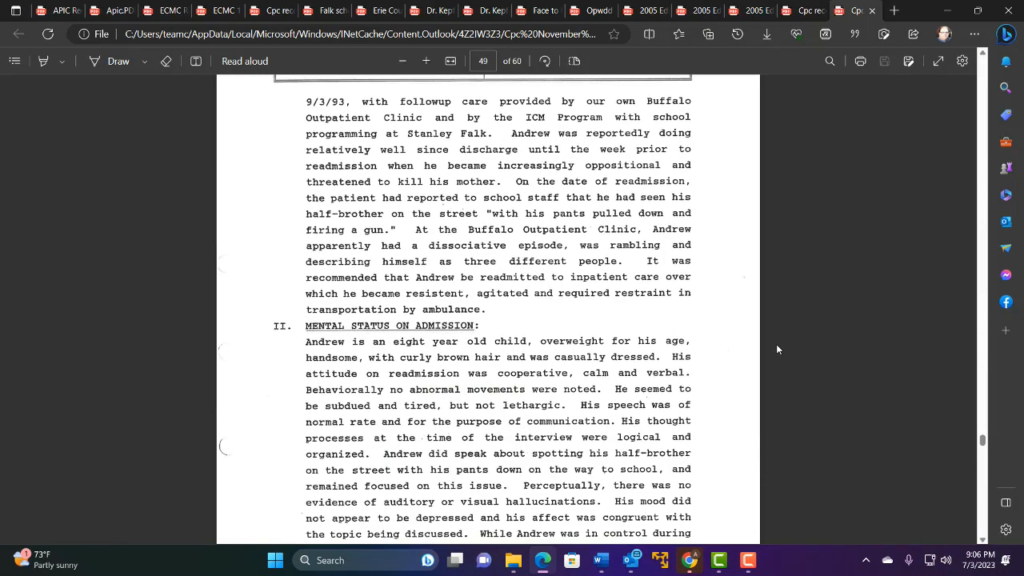Click the address bar file URL

click(360, 34)
